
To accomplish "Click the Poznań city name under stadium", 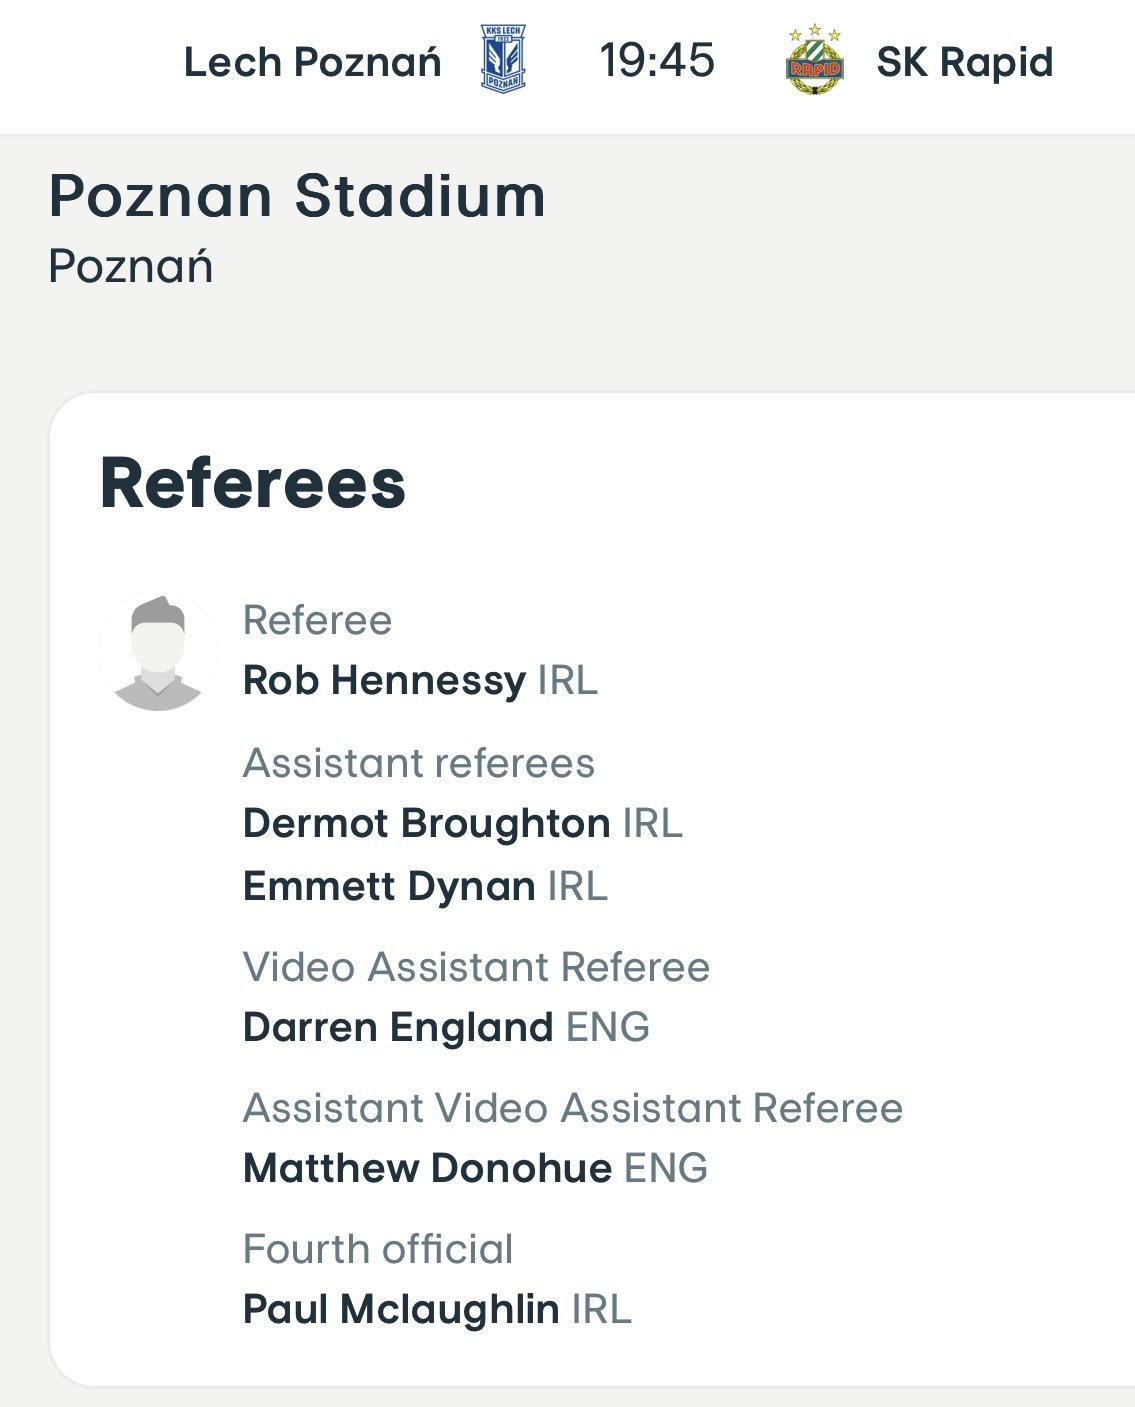I will pyautogui.click(x=131, y=267).
